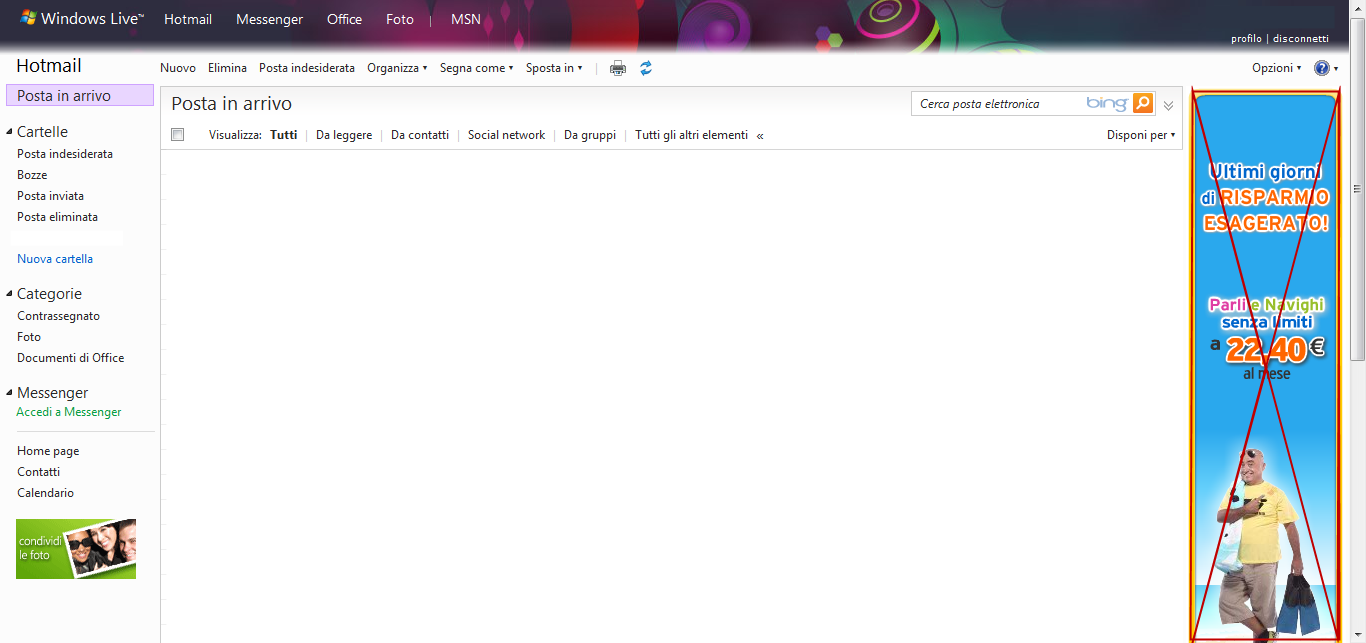The width and height of the screenshot is (1366, 643).
Task: Open Contatti in the sidebar
Action: tap(38, 472)
